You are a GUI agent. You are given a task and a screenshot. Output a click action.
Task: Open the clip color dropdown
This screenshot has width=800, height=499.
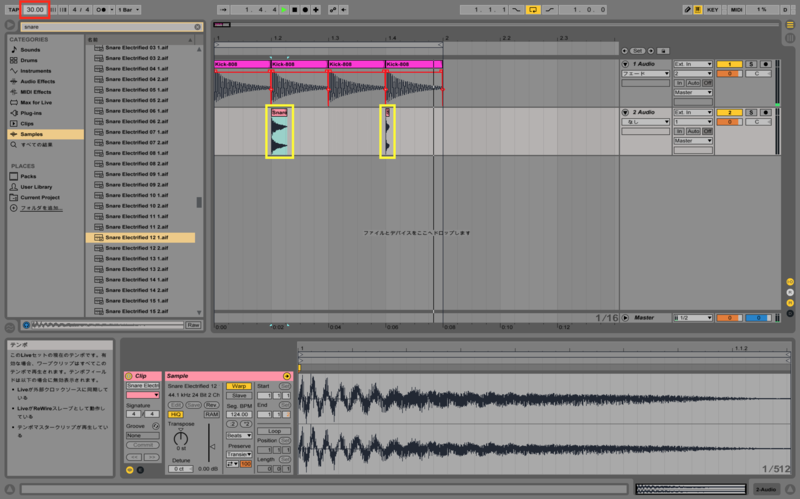tap(142, 395)
